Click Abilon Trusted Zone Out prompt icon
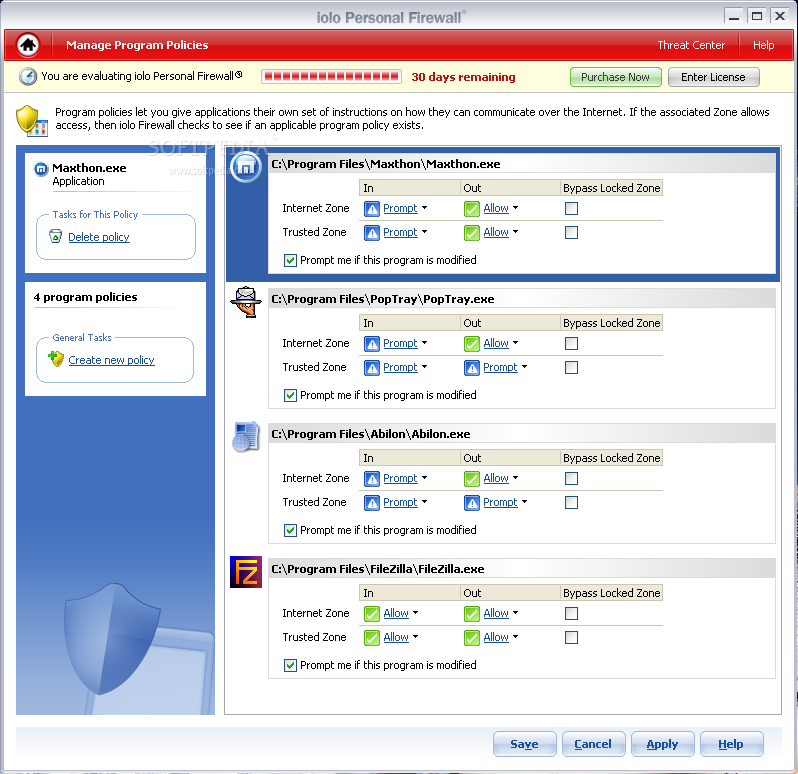Viewport: 798px width, 774px height. [x=472, y=502]
